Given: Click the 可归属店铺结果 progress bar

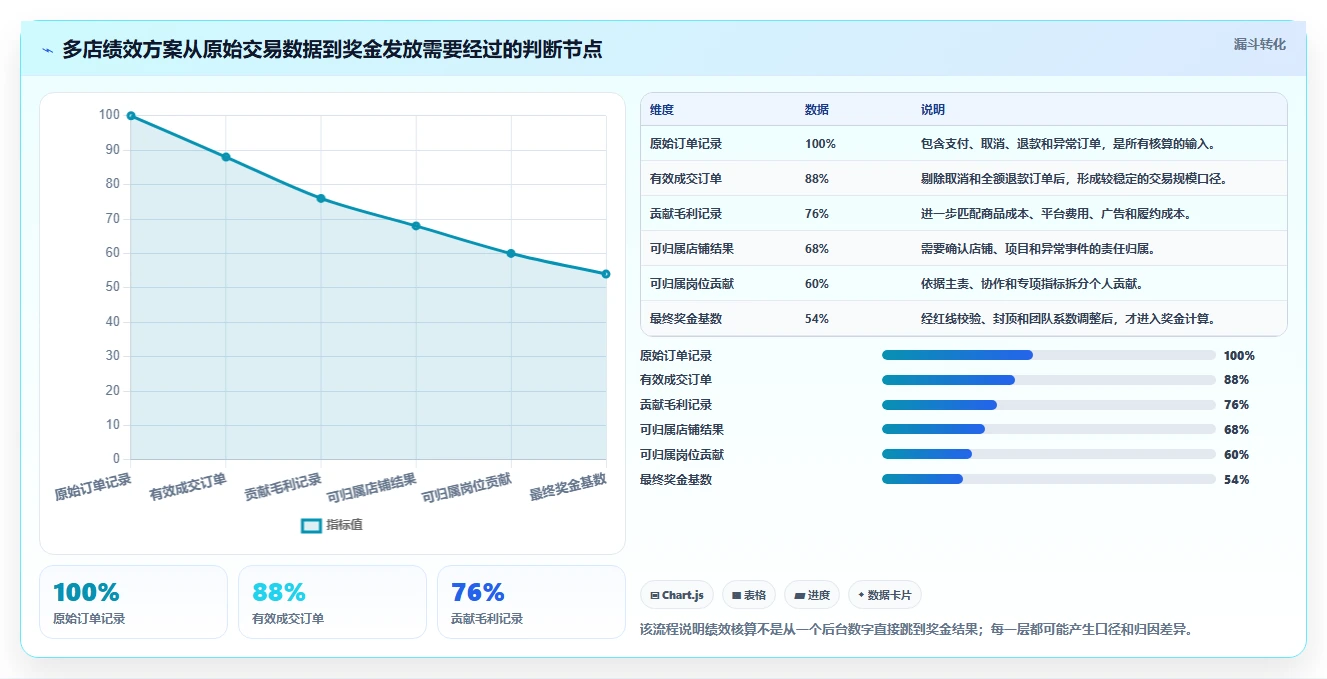Looking at the screenshot, I should pyautogui.click(x=1049, y=430).
